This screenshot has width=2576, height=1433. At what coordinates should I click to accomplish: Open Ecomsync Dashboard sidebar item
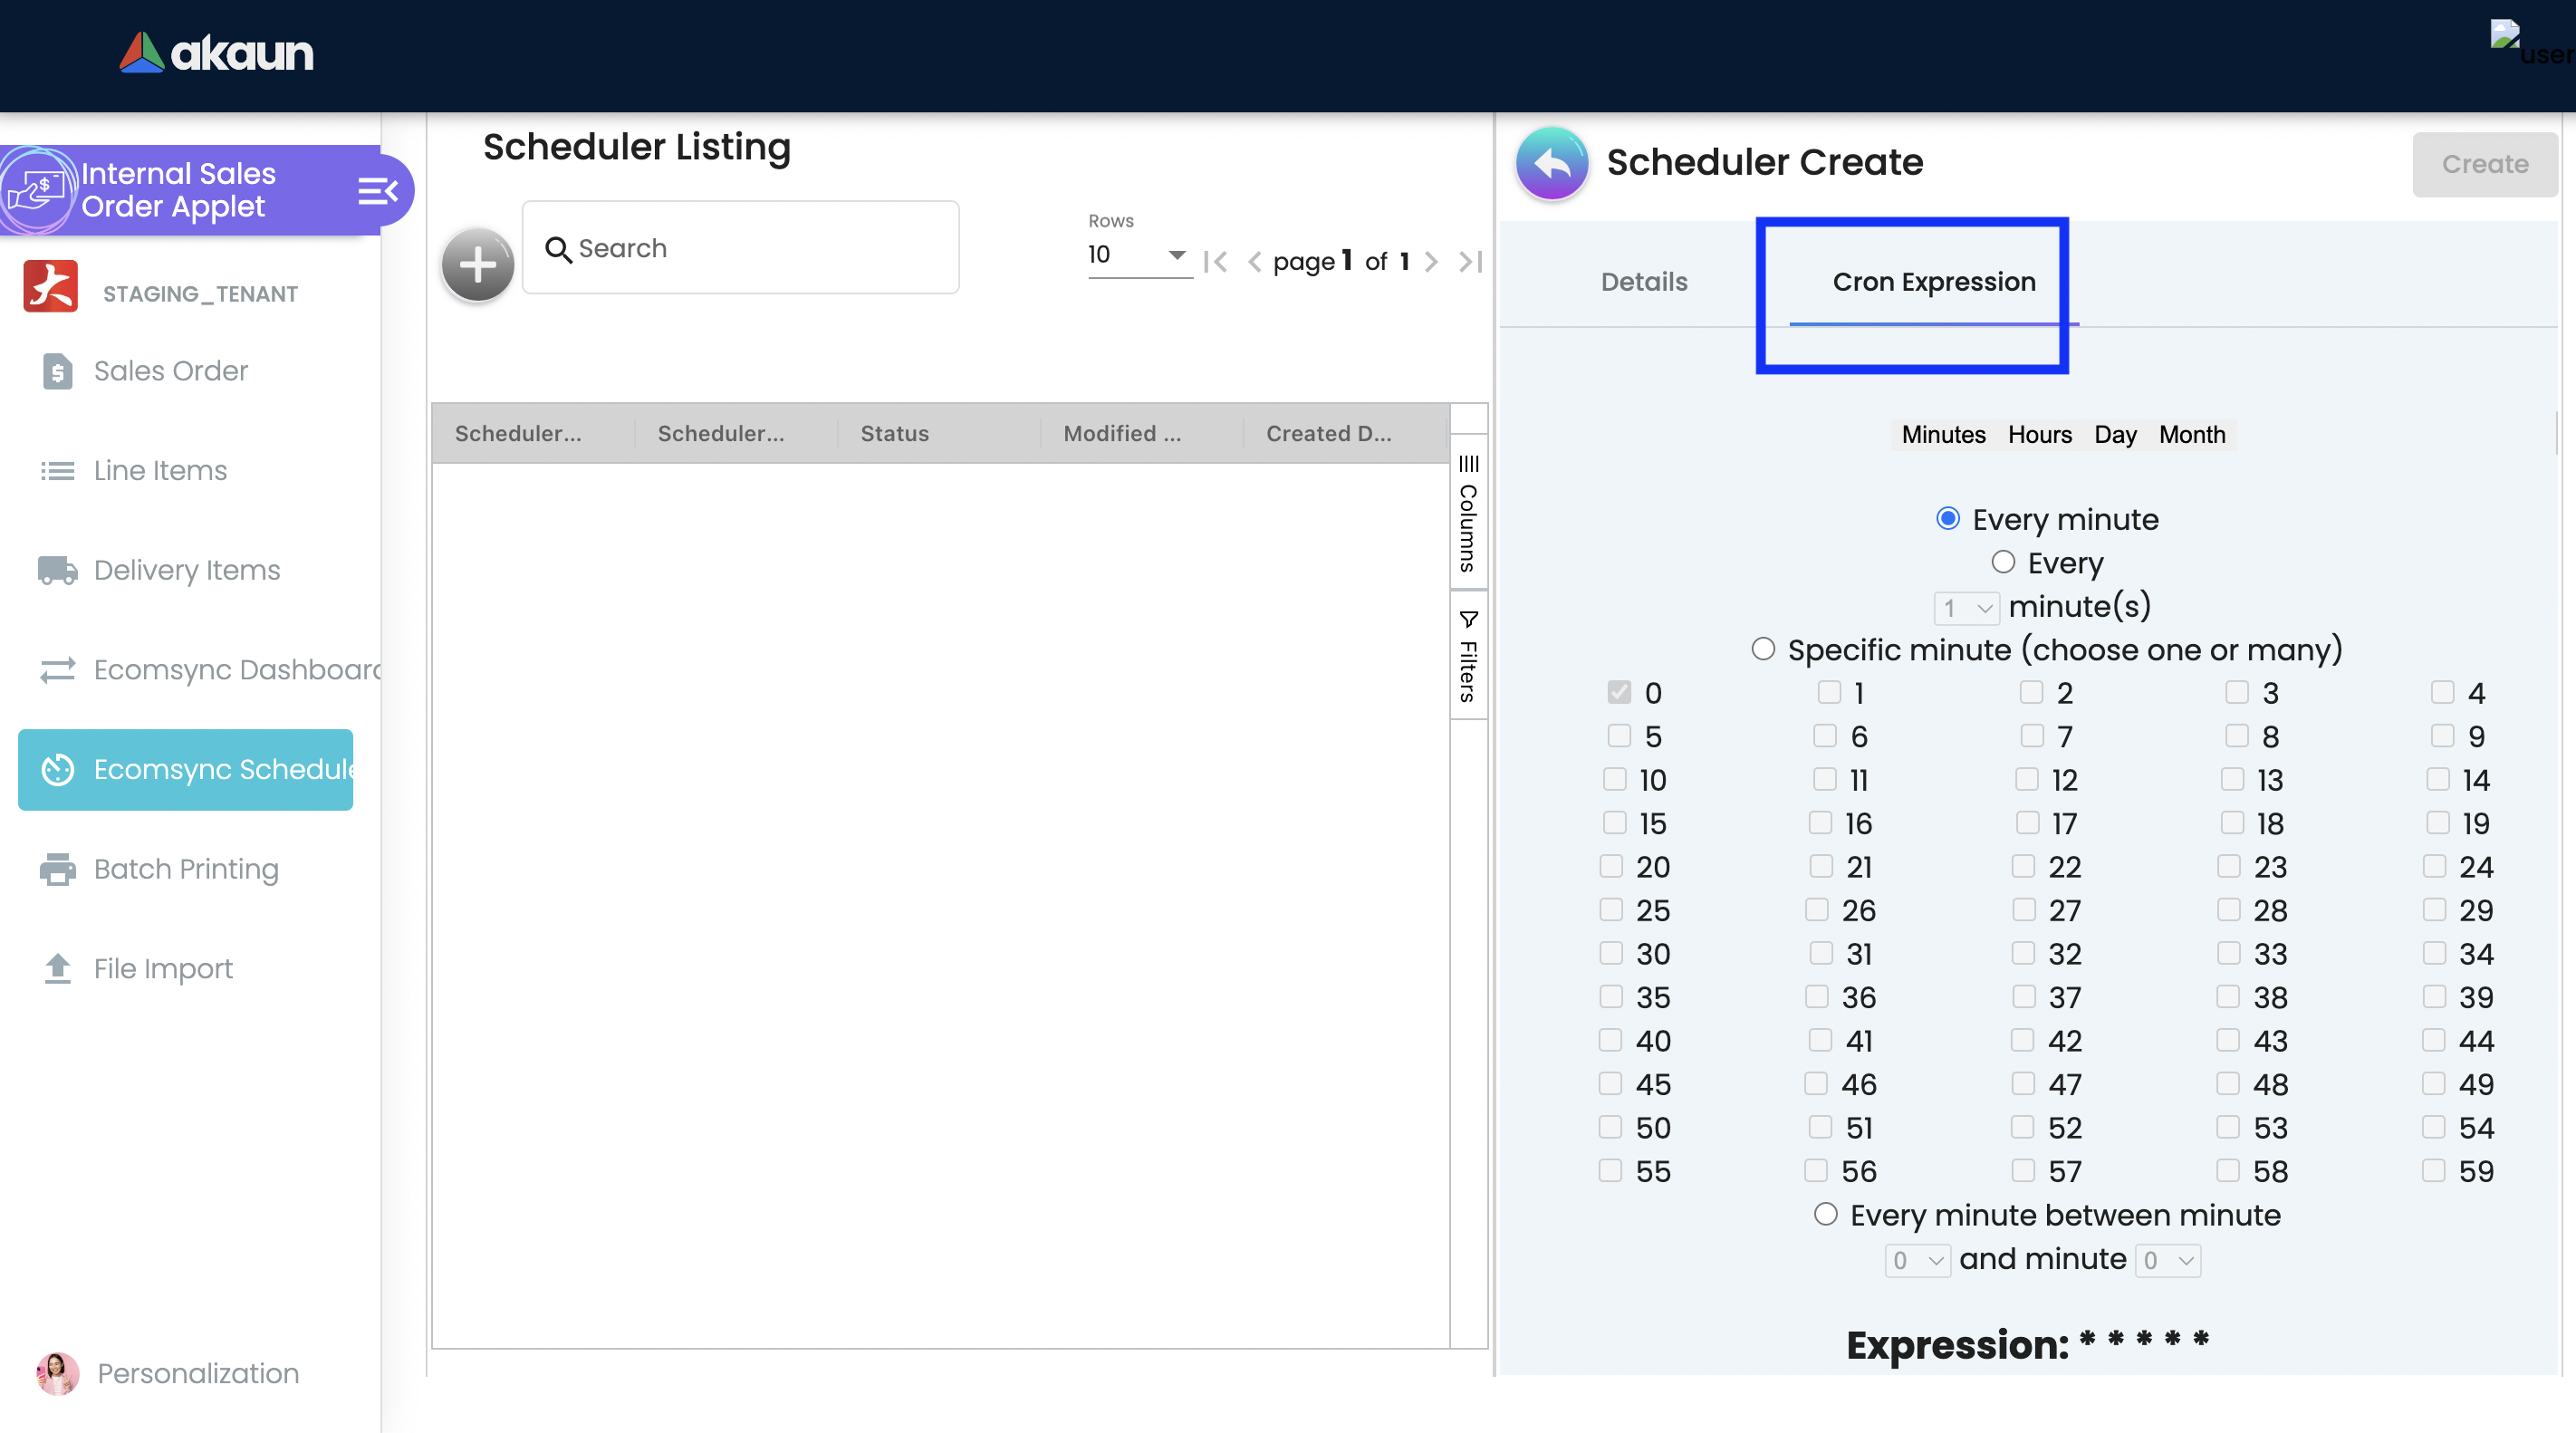(236, 669)
